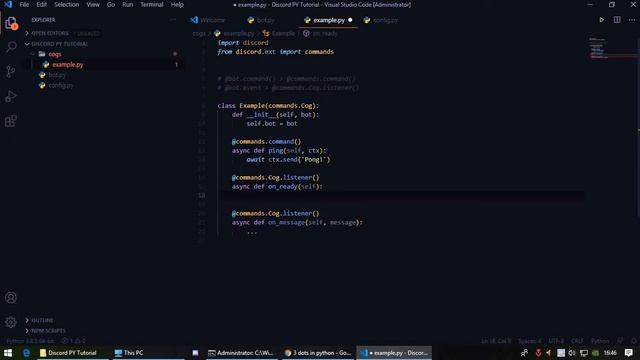Screen dimensions: 640x360
Task: Open the Accounts menu icon
Action: coord(11,298)
